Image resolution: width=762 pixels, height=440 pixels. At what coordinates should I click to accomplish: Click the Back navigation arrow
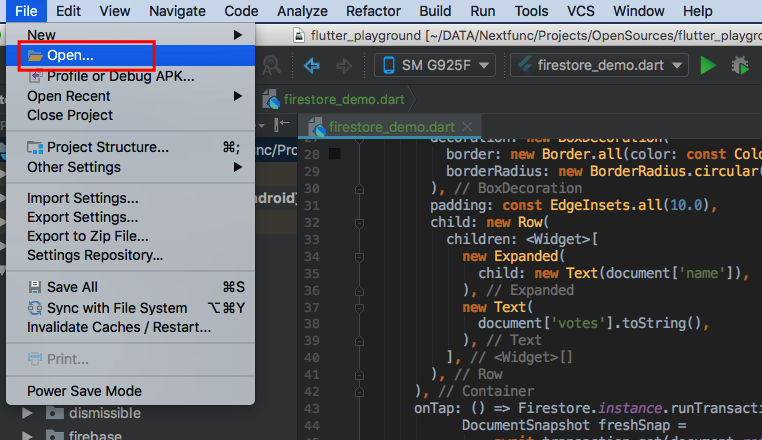coord(311,65)
